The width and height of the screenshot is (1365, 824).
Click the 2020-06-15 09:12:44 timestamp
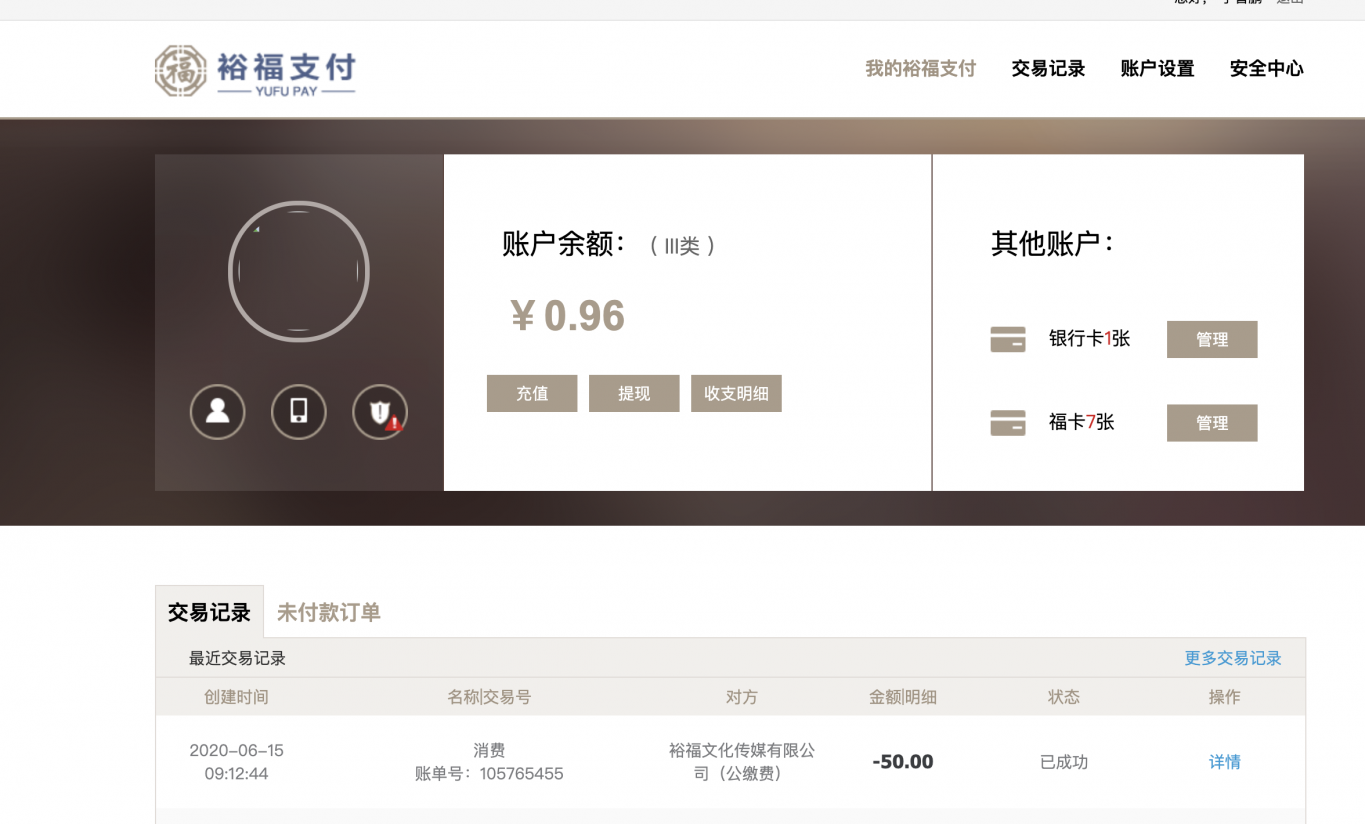click(x=237, y=762)
